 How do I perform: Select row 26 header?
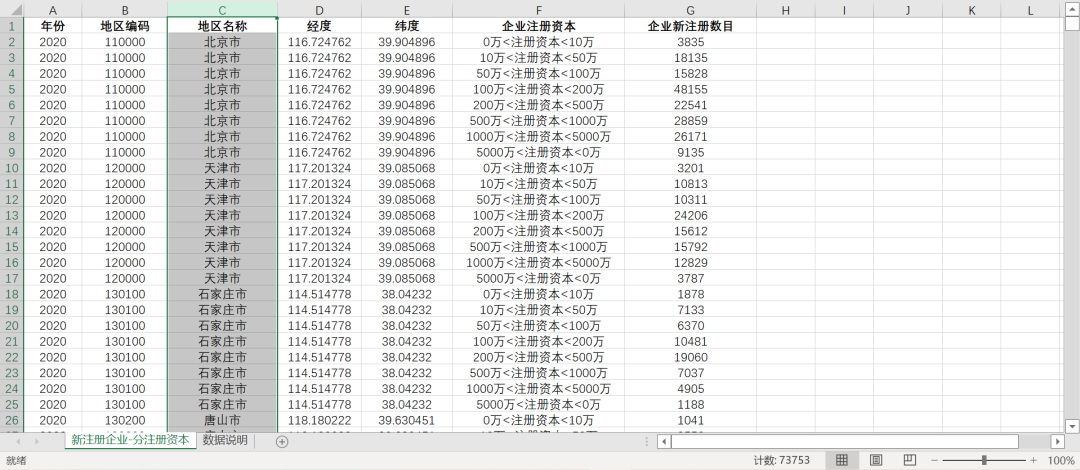coord(12,420)
